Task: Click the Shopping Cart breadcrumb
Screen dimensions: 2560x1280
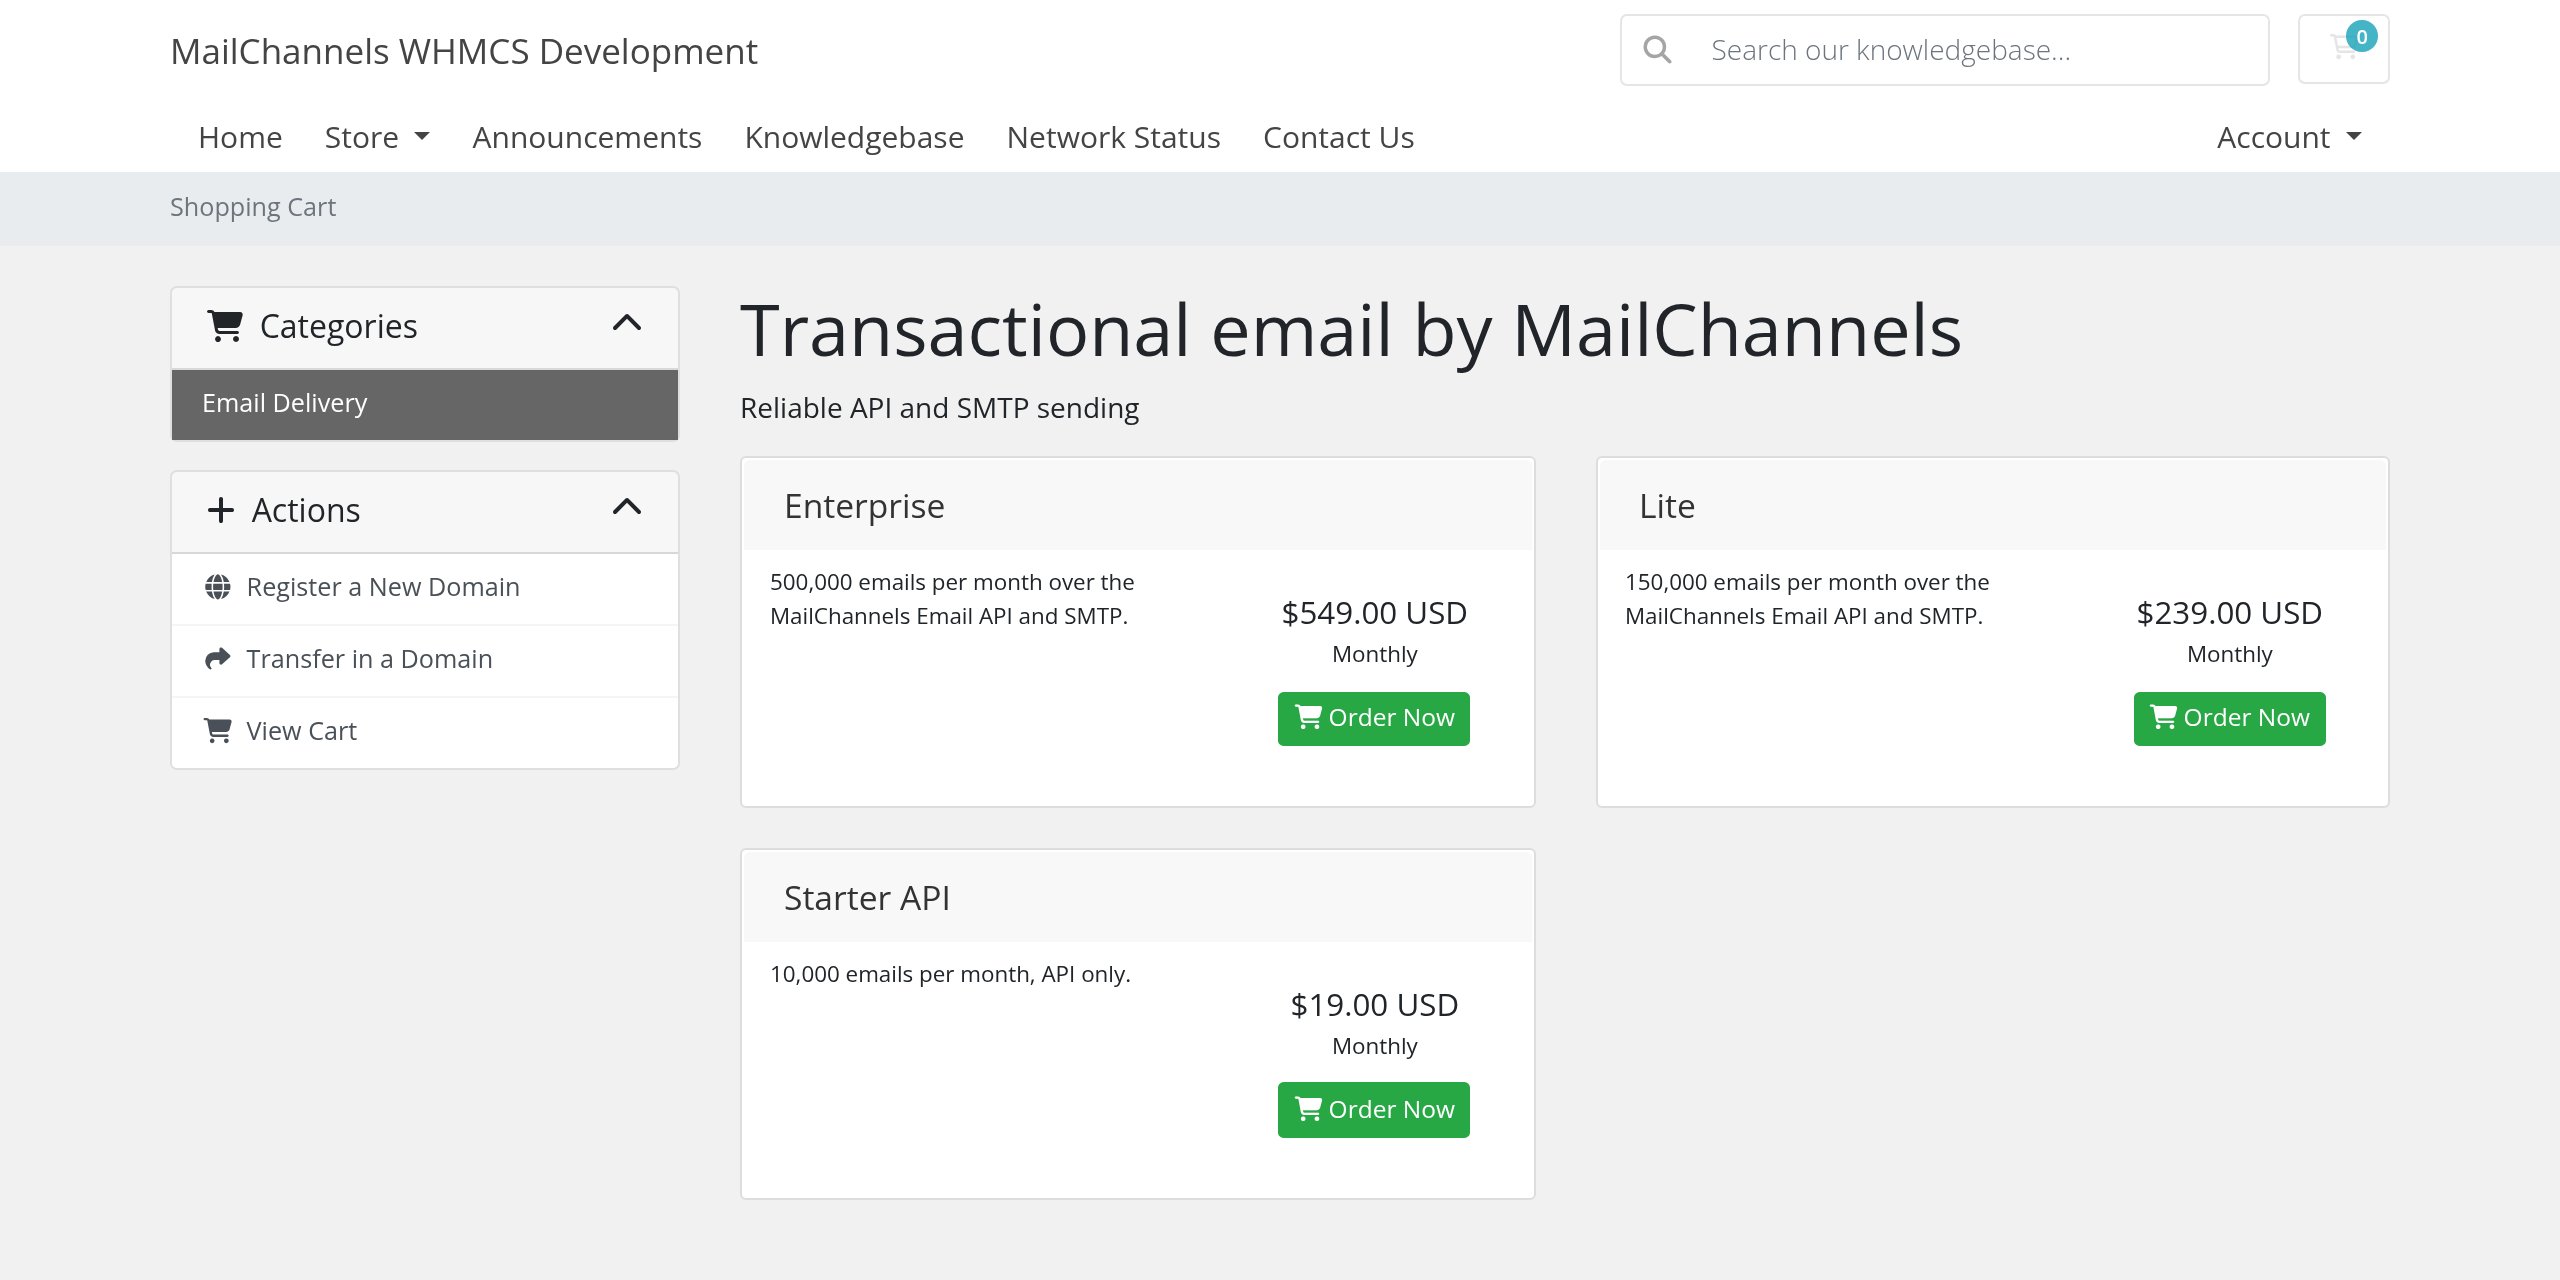Action: tap(253, 207)
